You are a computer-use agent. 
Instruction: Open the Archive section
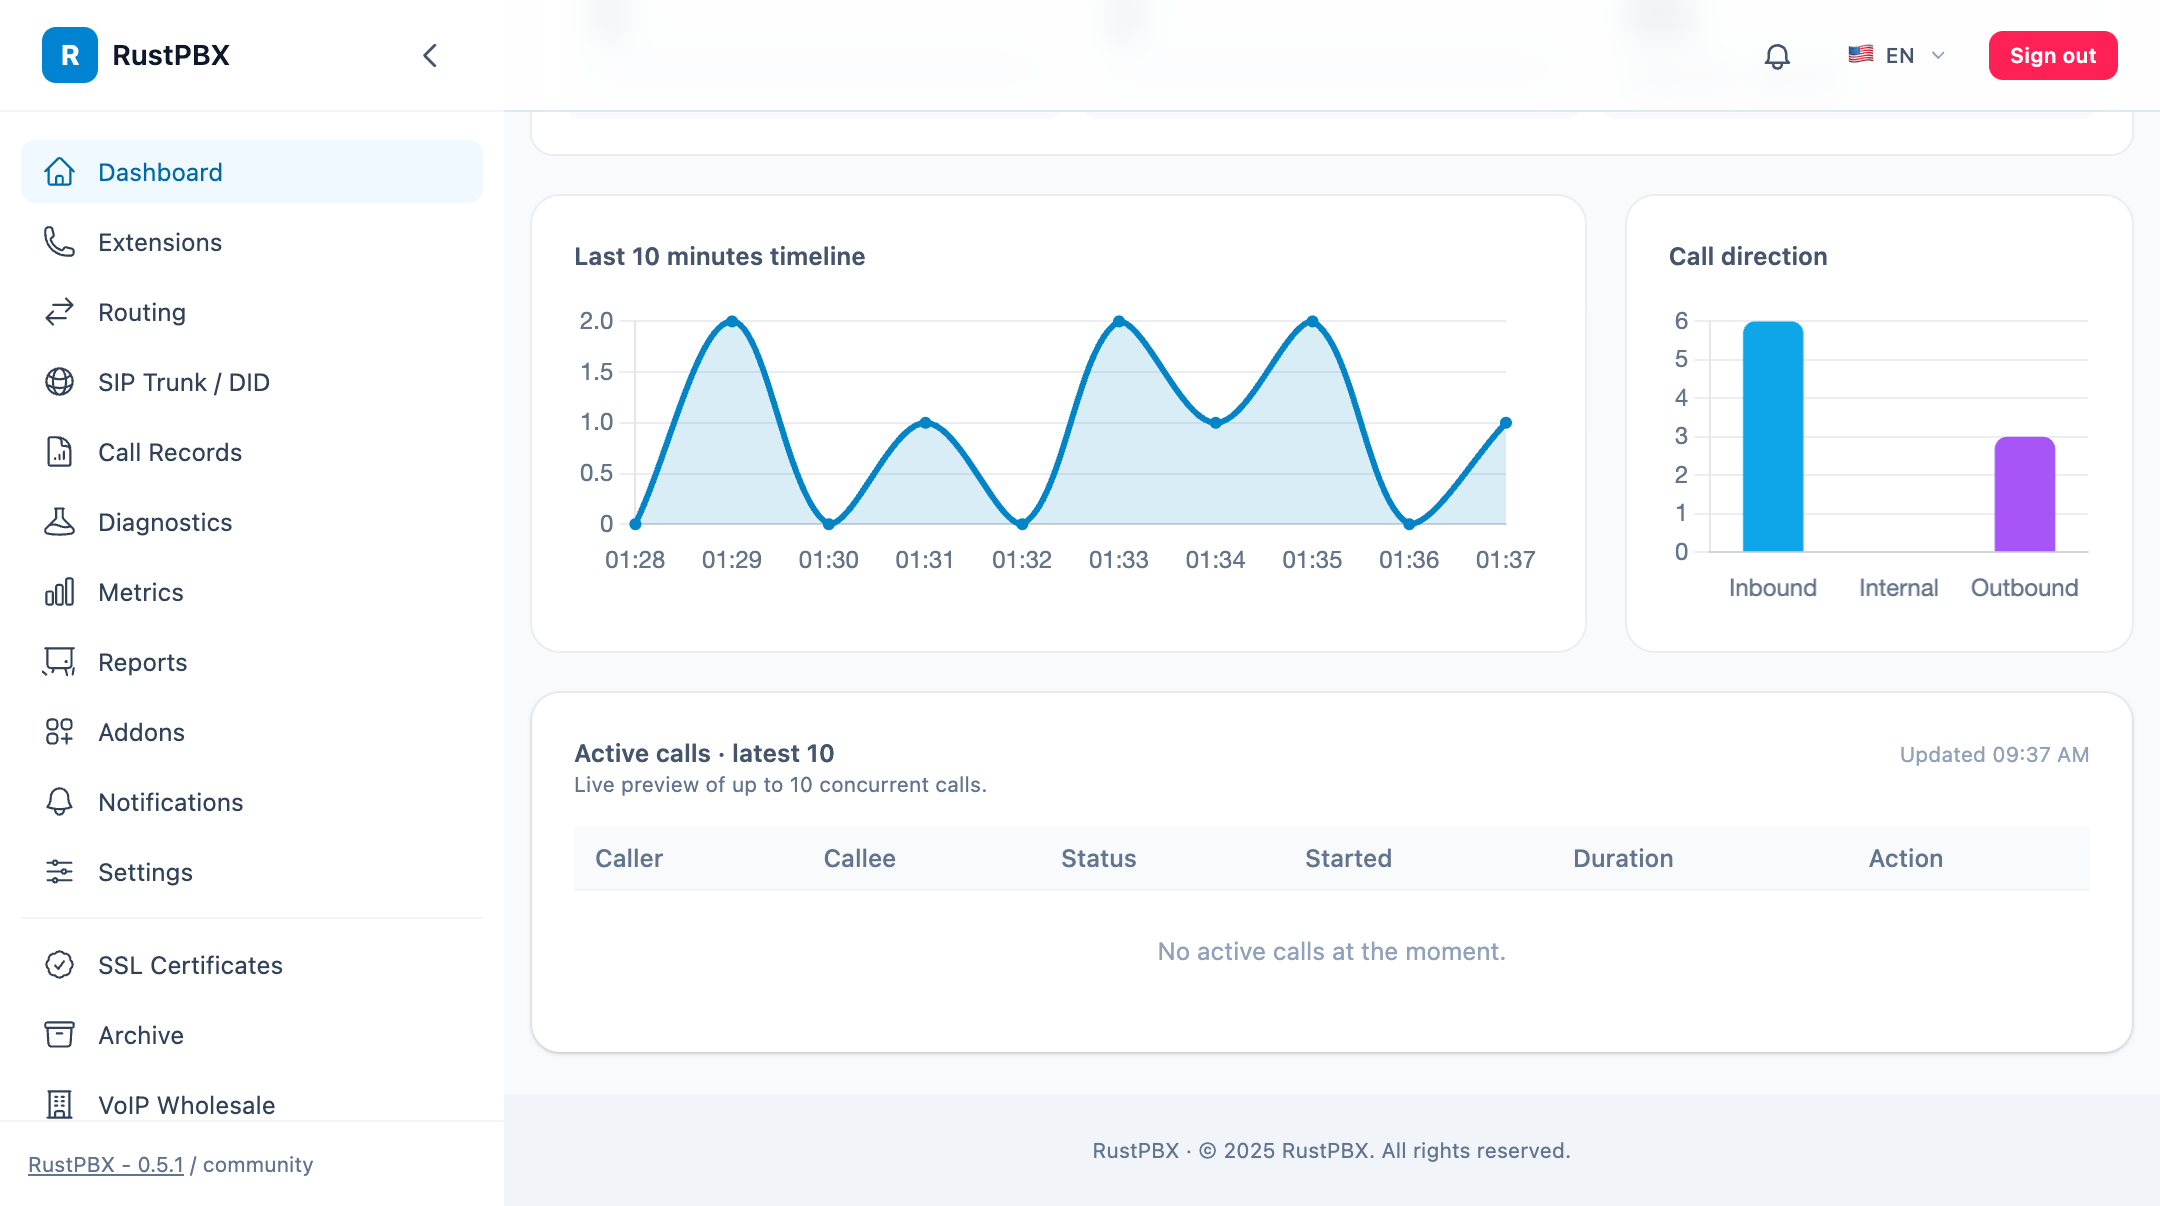252,1035
